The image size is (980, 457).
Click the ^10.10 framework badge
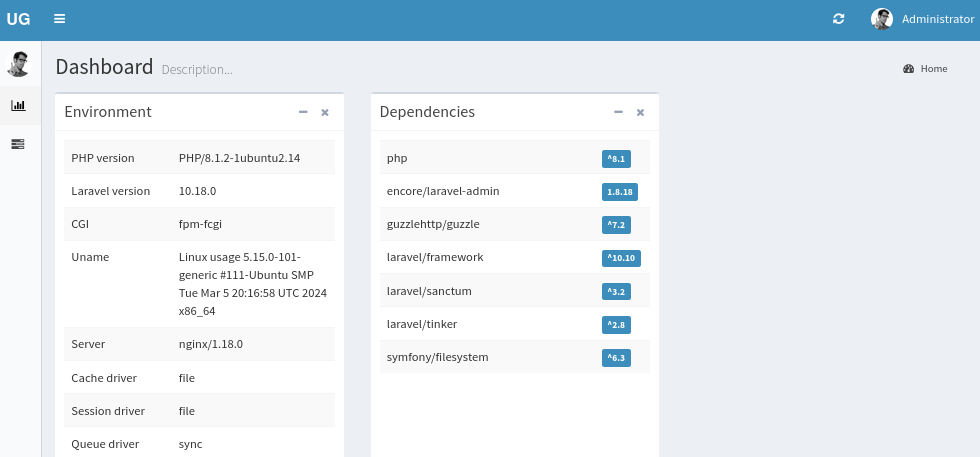point(621,258)
